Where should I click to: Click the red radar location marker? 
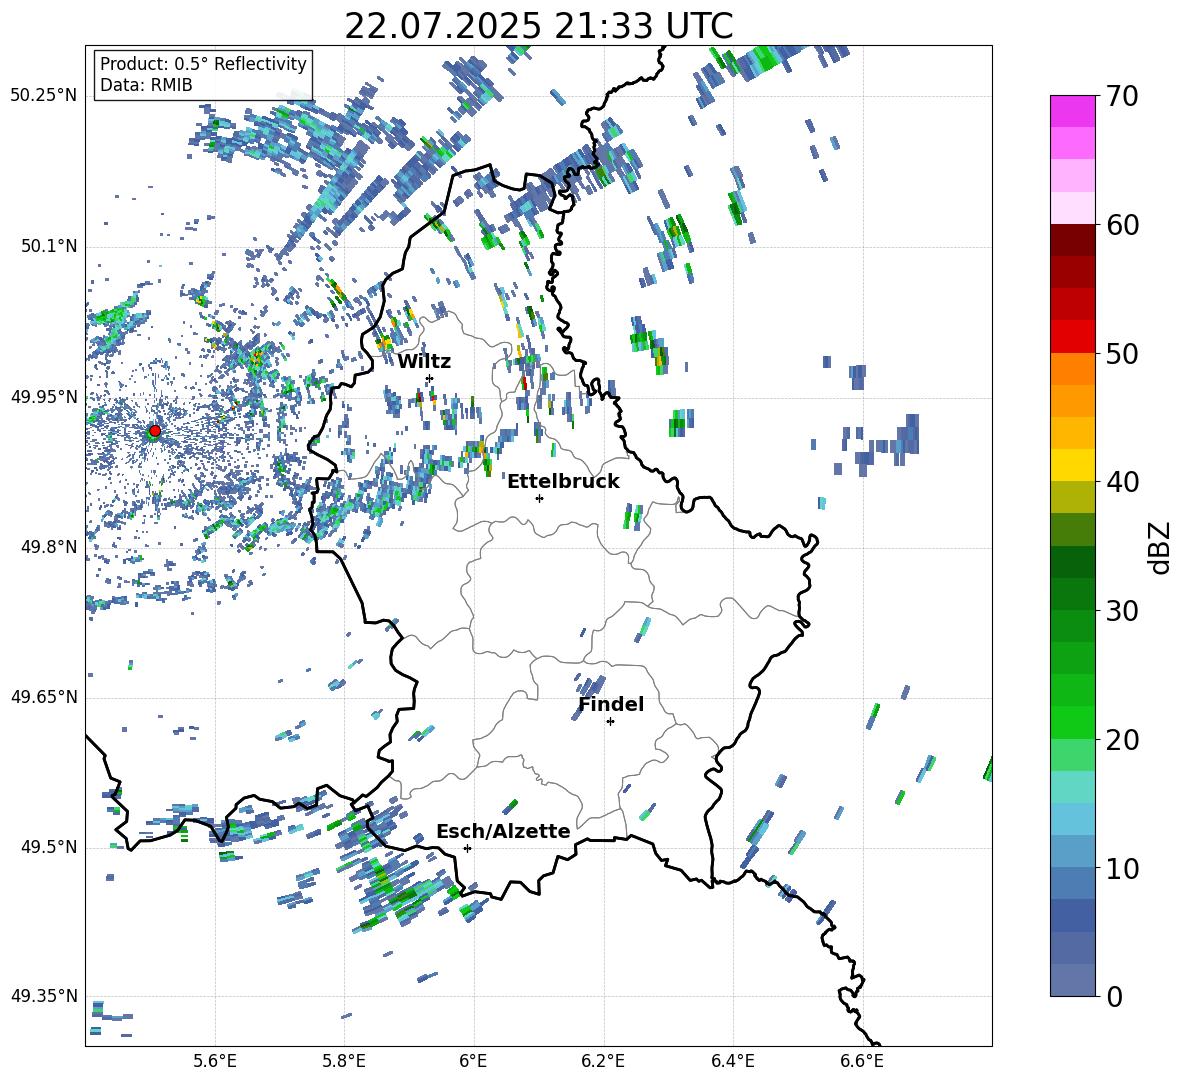pyautogui.click(x=155, y=430)
